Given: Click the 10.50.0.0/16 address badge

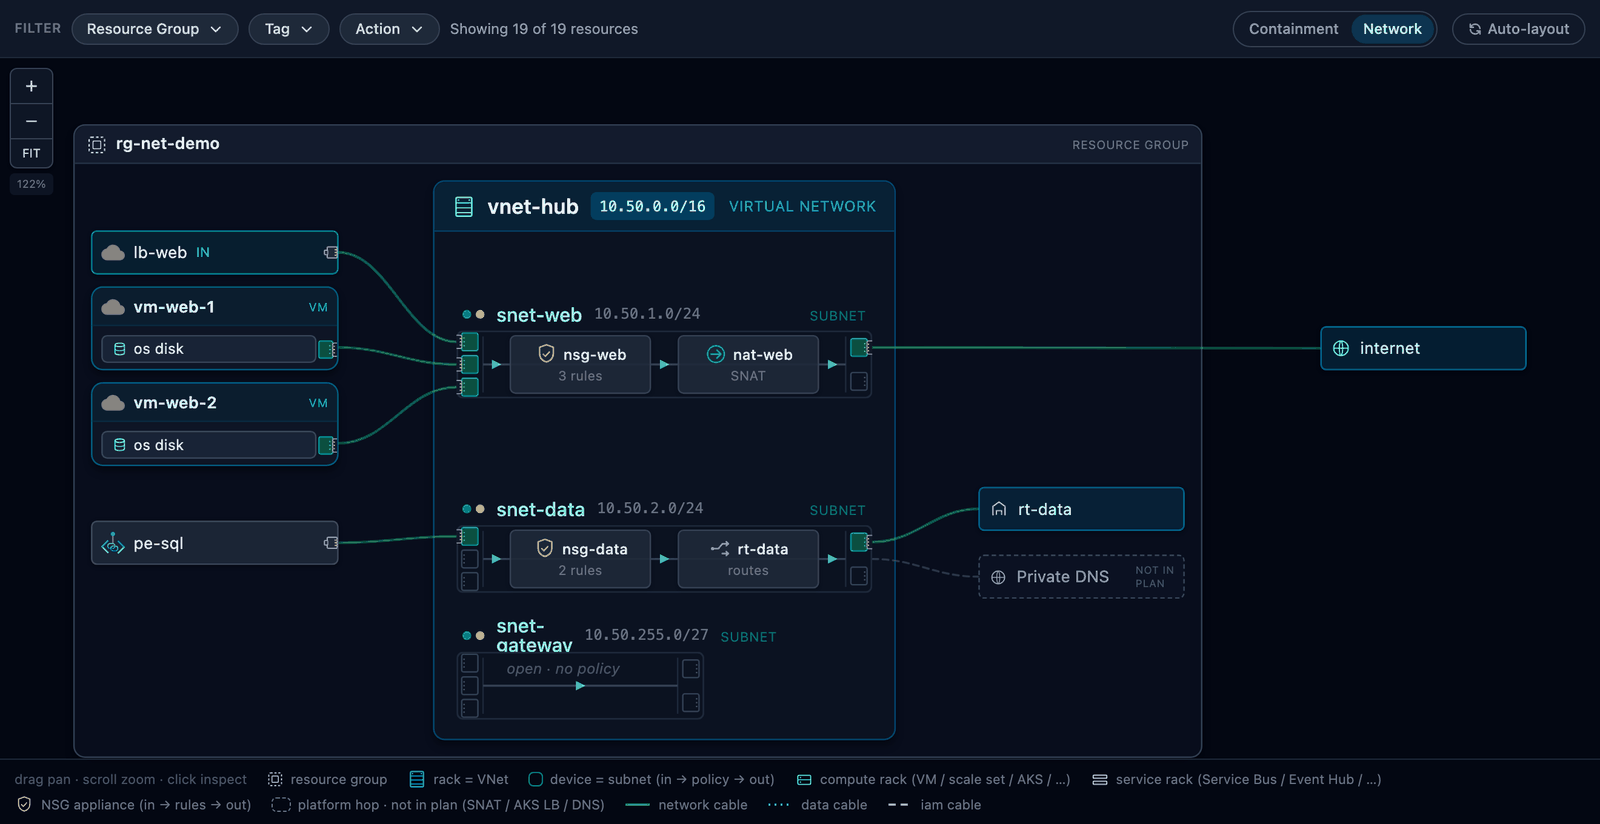Looking at the screenshot, I should click(x=652, y=206).
